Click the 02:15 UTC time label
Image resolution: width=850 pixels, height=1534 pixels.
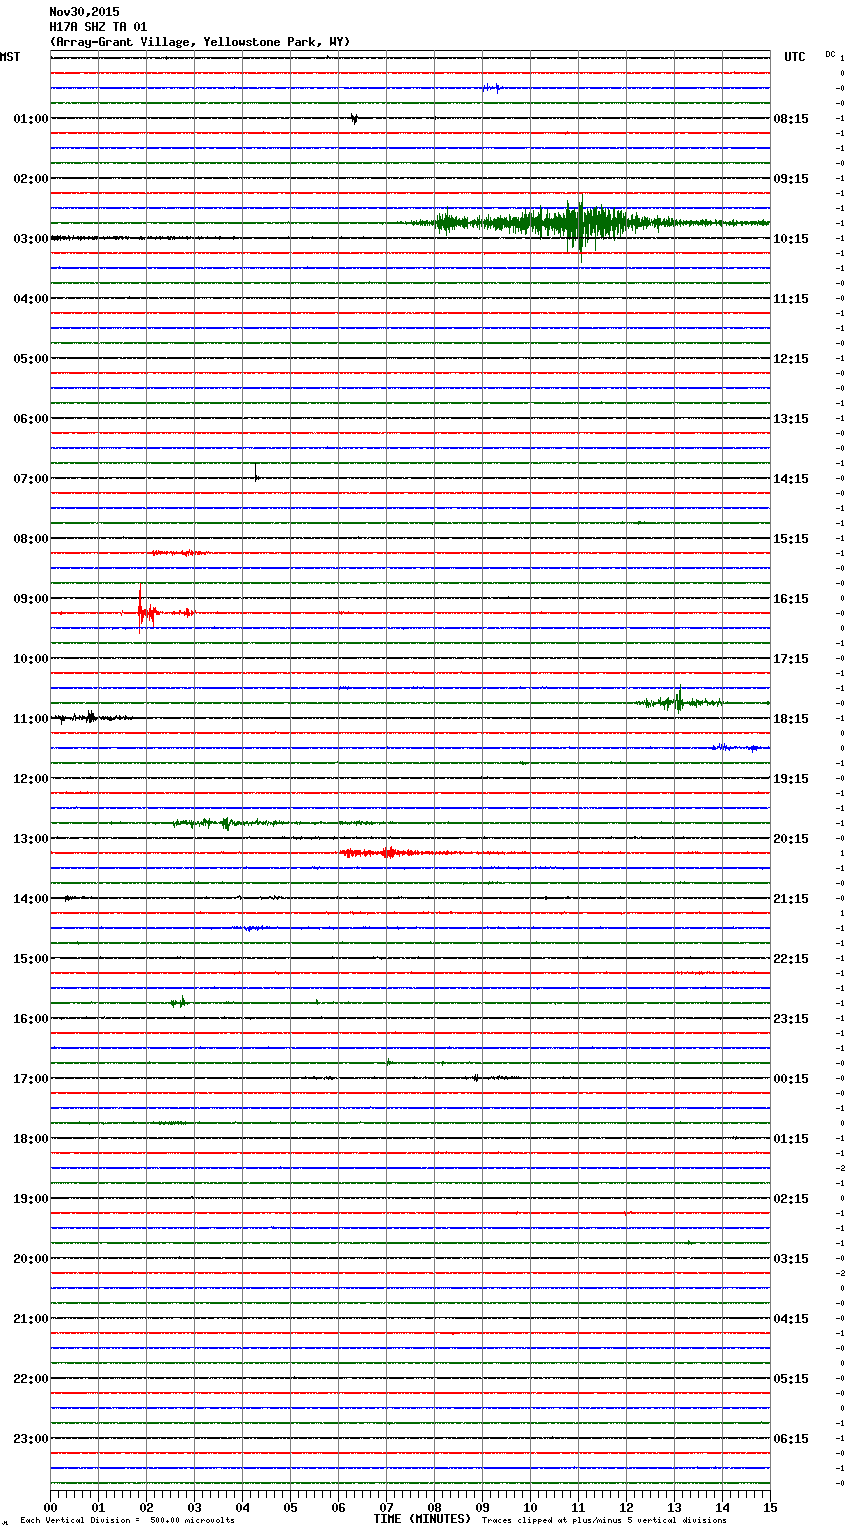tap(791, 1199)
